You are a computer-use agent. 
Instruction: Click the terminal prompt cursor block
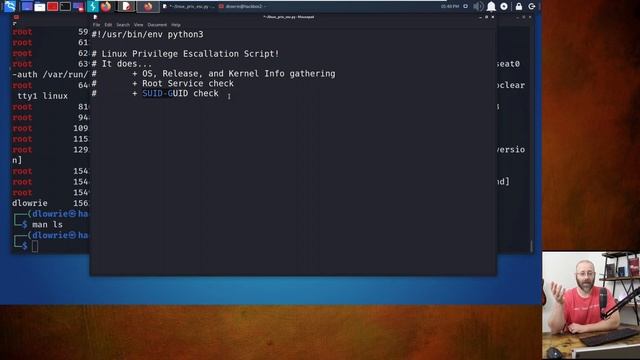(x=35, y=246)
